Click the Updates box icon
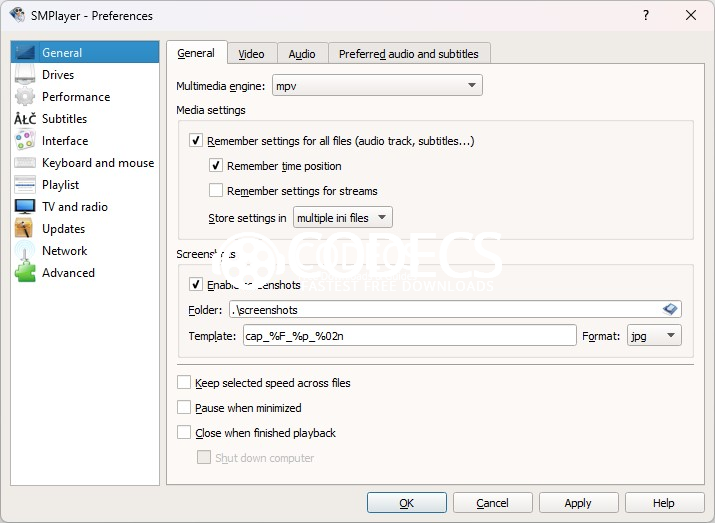Screen dimensions: 715x523 click(x=23, y=228)
